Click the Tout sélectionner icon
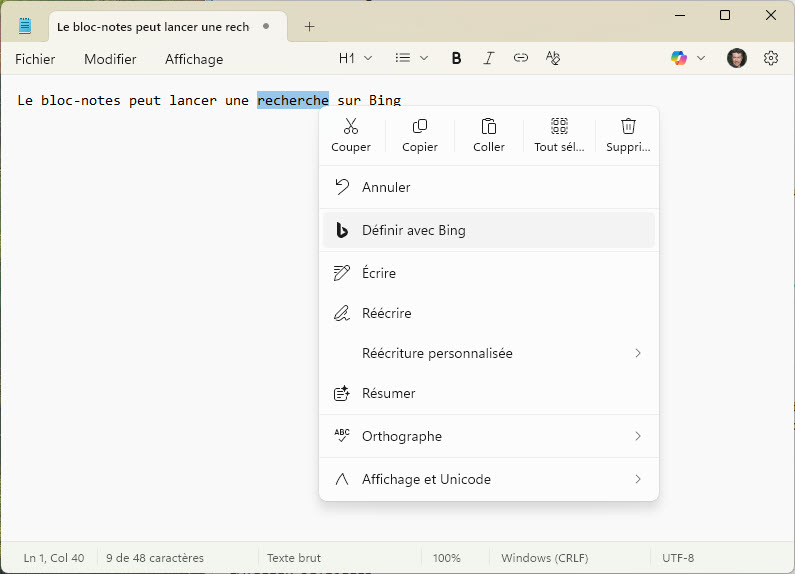795x574 pixels. pyautogui.click(x=559, y=127)
